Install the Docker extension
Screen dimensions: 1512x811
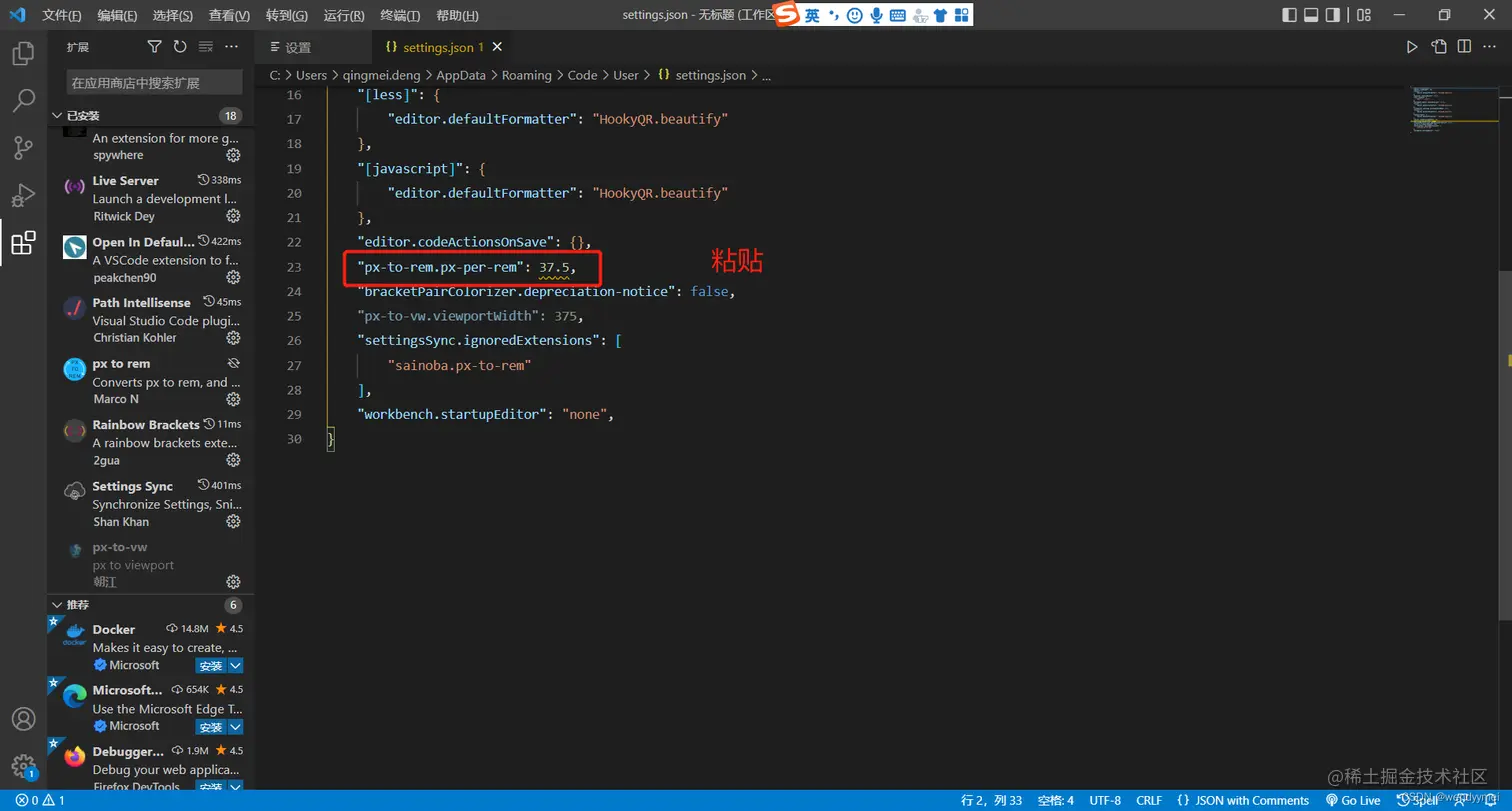[211, 666]
